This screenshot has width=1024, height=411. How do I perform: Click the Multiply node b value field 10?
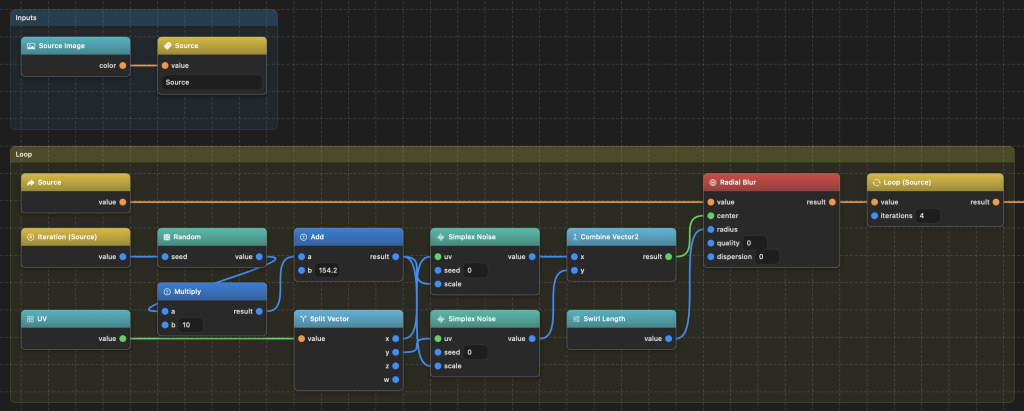[191, 325]
